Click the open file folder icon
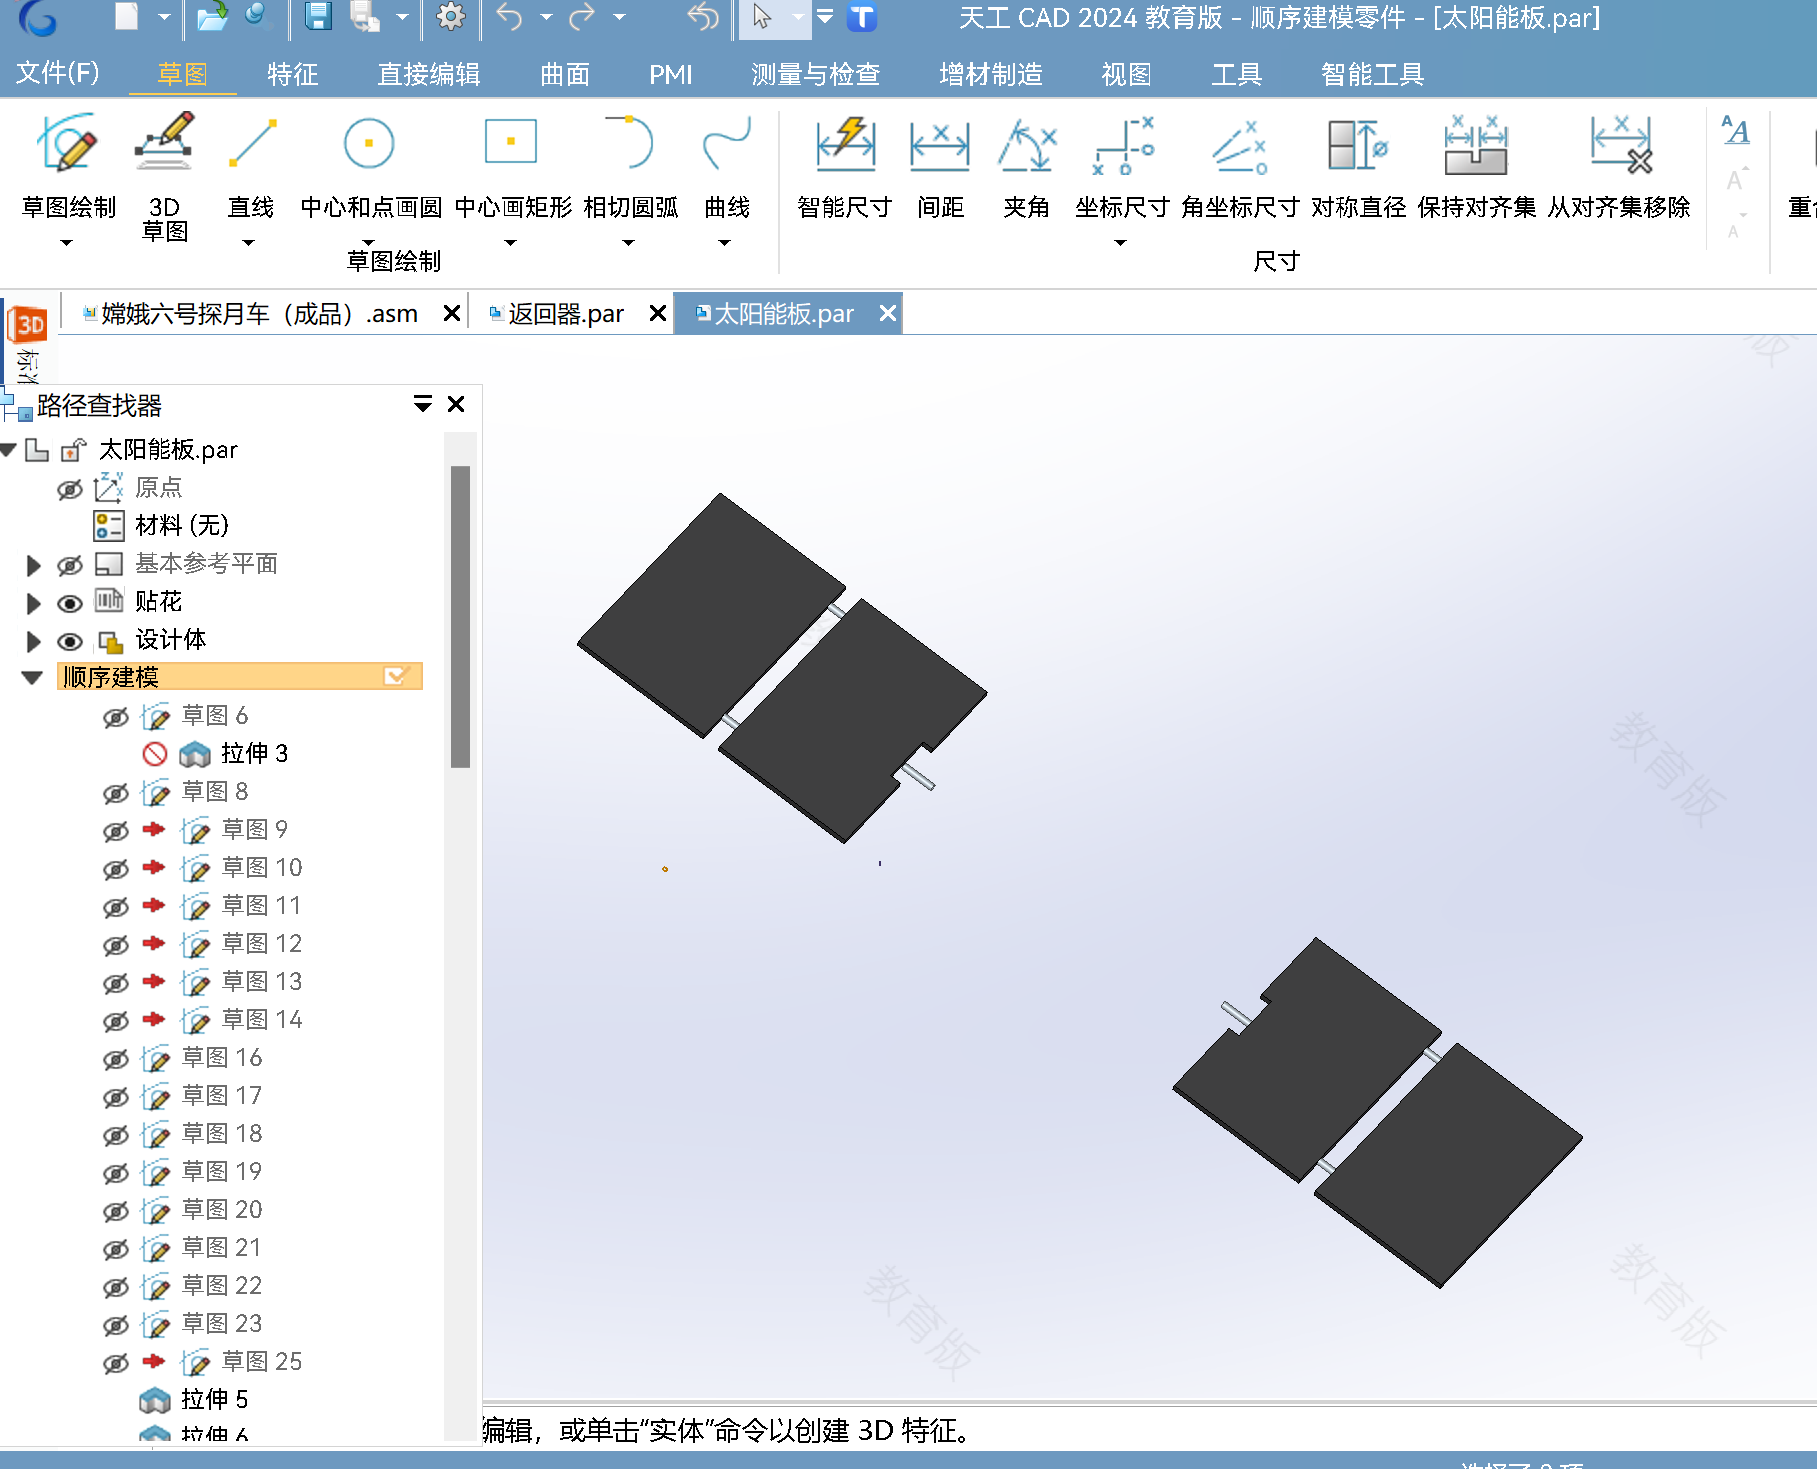 (x=211, y=17)
